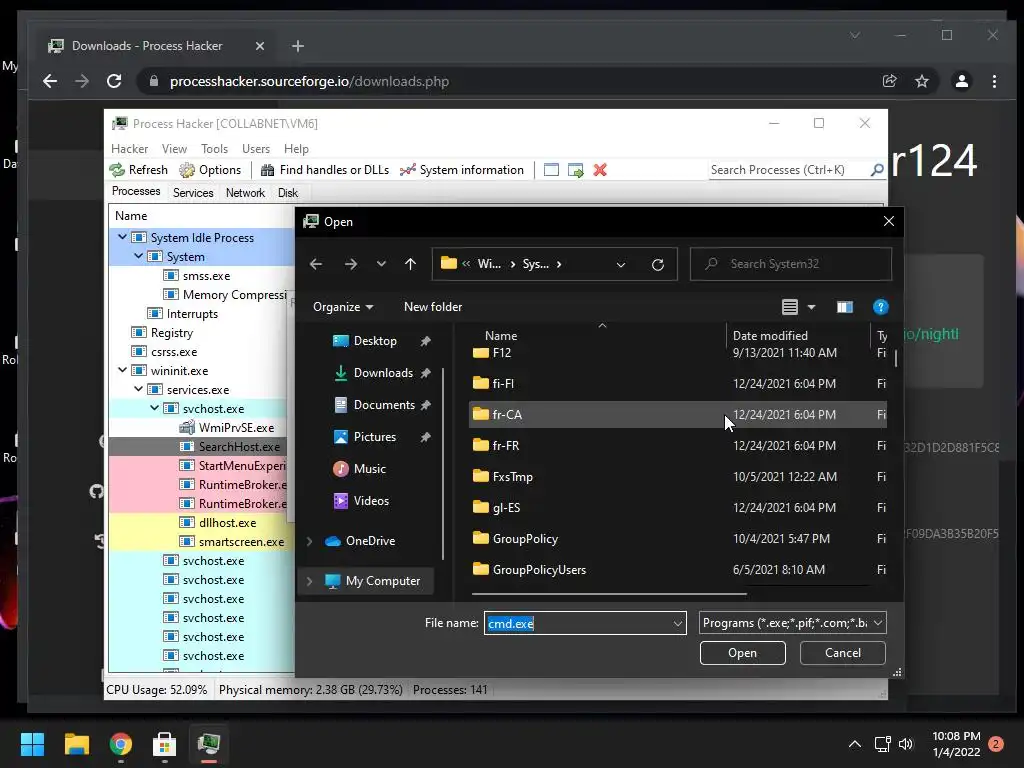
Task: Toggle the preview pane icon
Action: [844, 307]
